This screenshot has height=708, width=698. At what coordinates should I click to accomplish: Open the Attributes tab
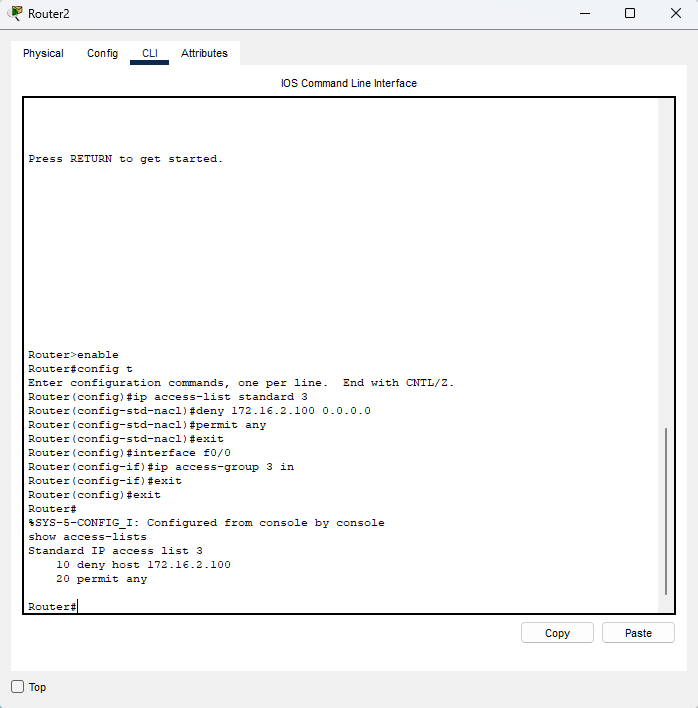pyautogui.click(x=204, y=53)
